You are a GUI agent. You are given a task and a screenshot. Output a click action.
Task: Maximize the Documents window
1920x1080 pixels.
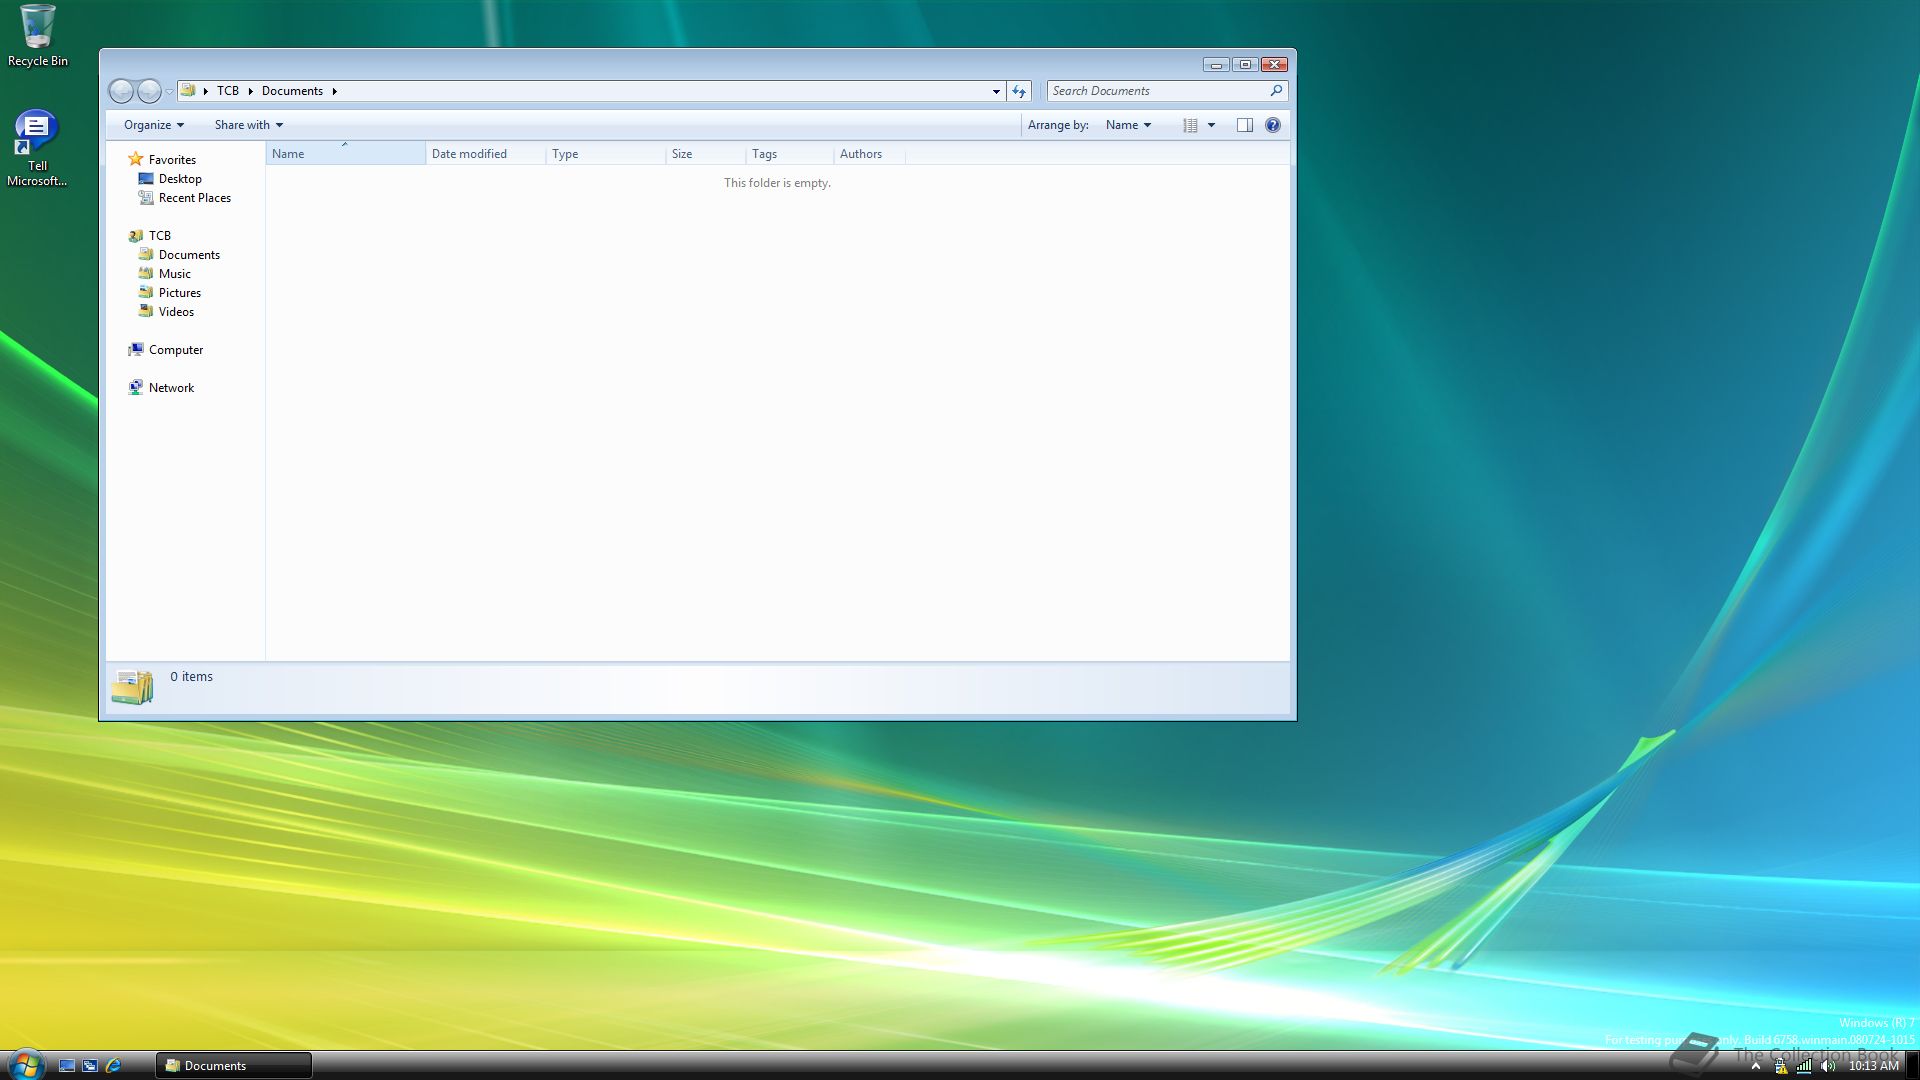pyautogui.click(x=1245, y=65)
